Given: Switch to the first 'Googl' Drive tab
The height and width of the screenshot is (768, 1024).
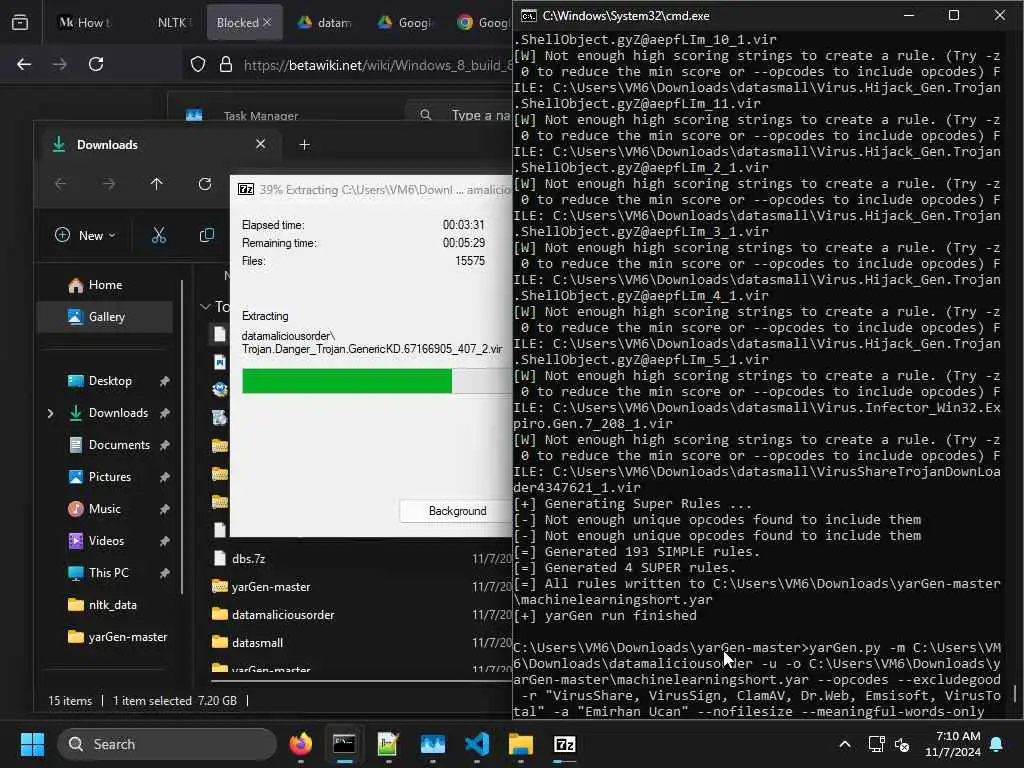Looking at the screenshot, I should click(405, 22).
